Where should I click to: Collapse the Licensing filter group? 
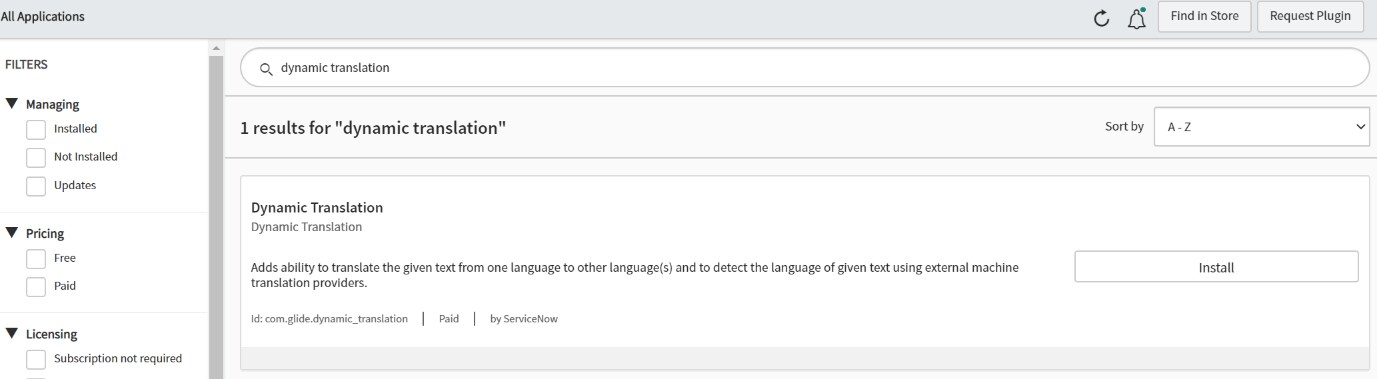click(x=12, y=334)
